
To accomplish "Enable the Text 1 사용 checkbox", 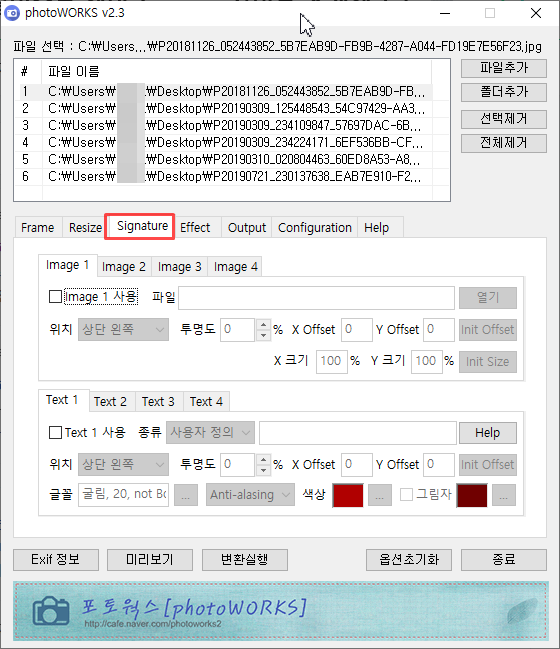I will pyautogui.click(x=55, y=433).
